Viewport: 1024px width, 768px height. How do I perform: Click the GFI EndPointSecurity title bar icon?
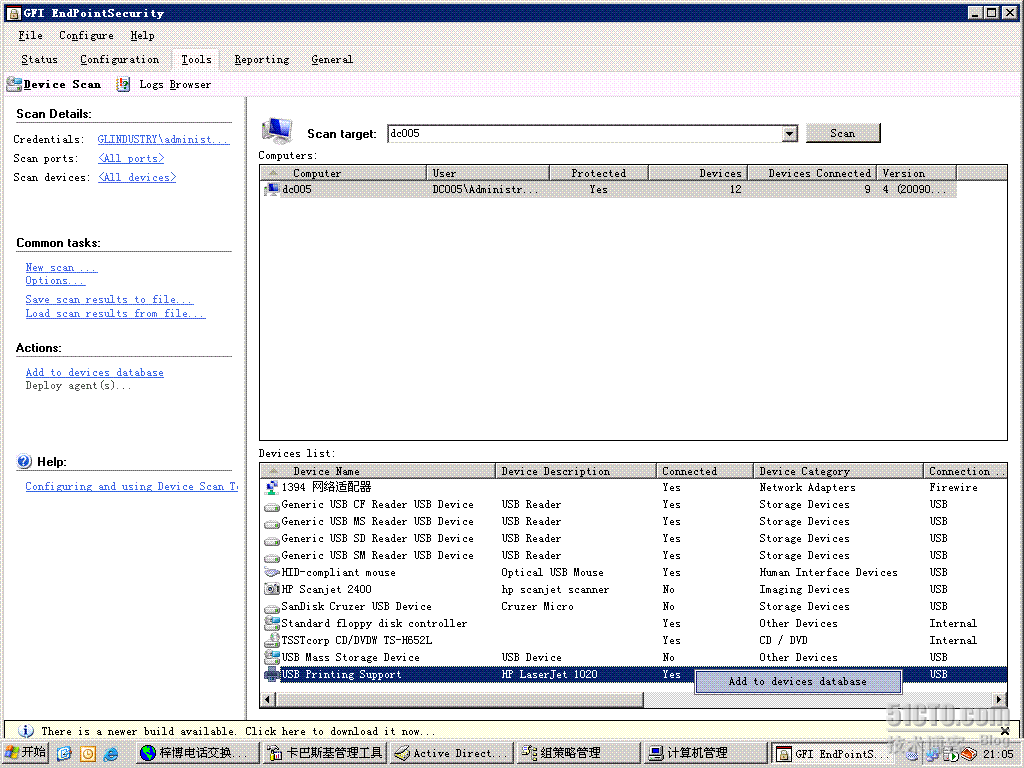[x=12, y=12]
